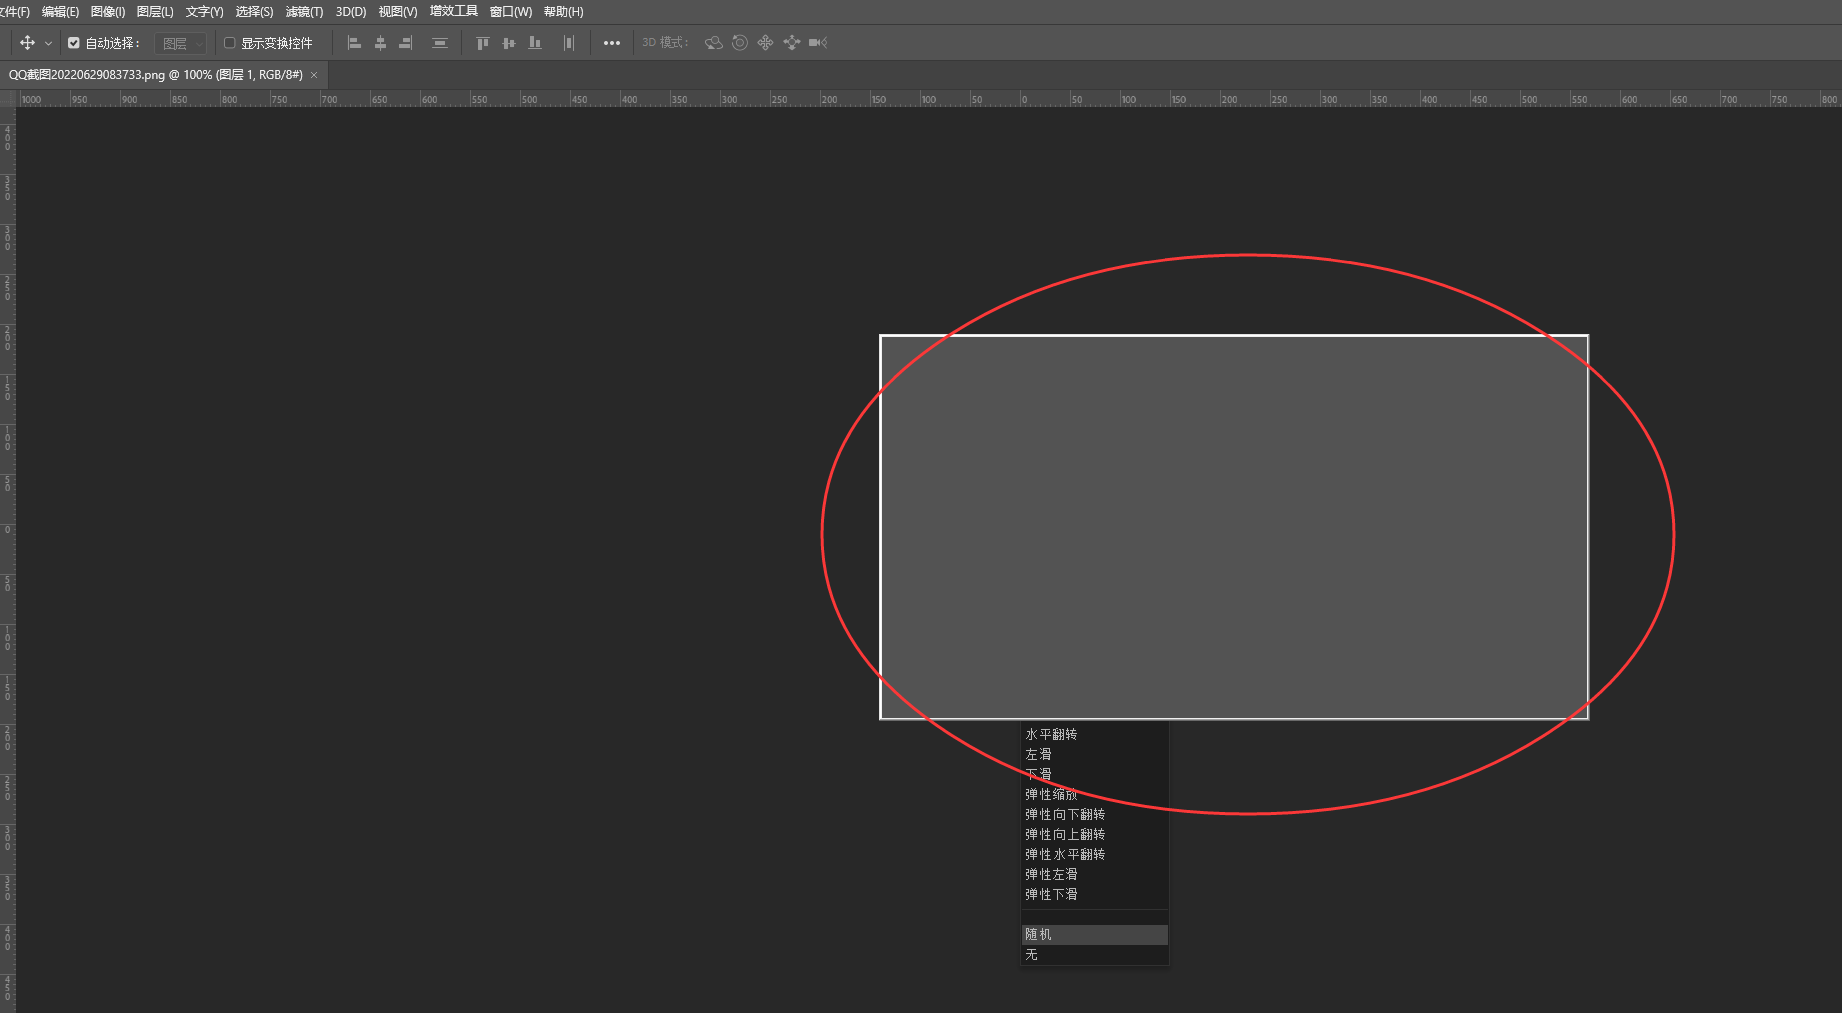Choose 弹性缩放 from the list

coord(1094,794)
